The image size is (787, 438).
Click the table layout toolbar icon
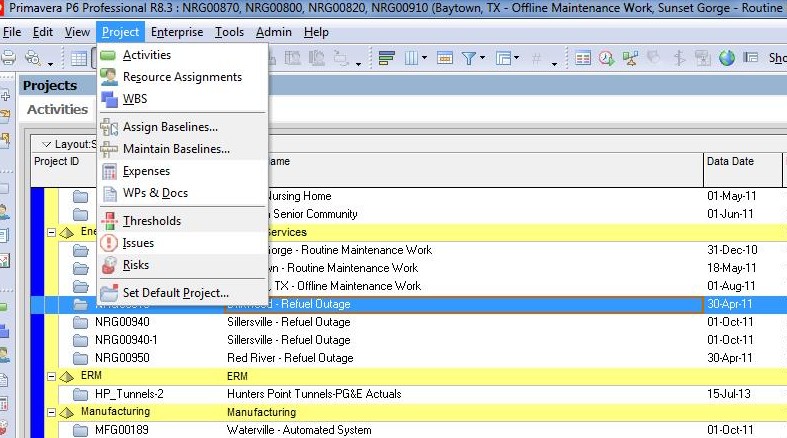(x=79, y=59)
